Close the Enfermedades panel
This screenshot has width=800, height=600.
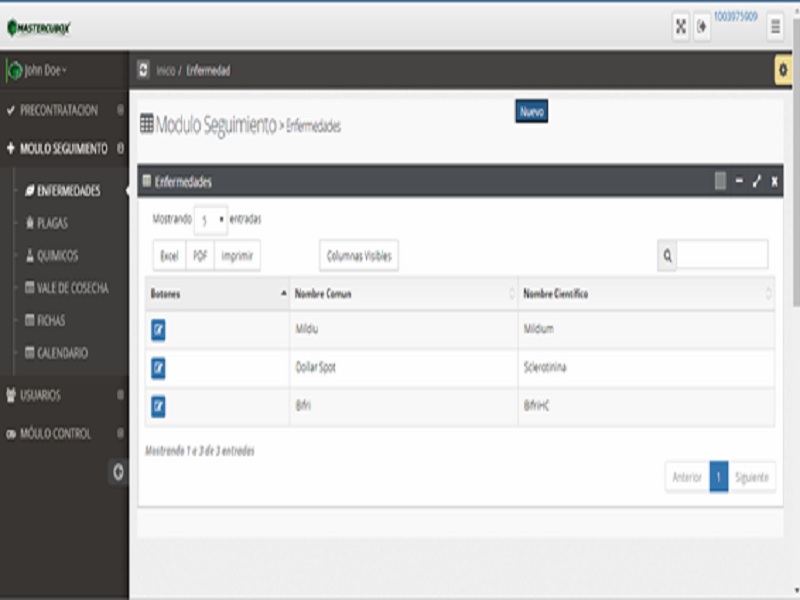[774, 182]
